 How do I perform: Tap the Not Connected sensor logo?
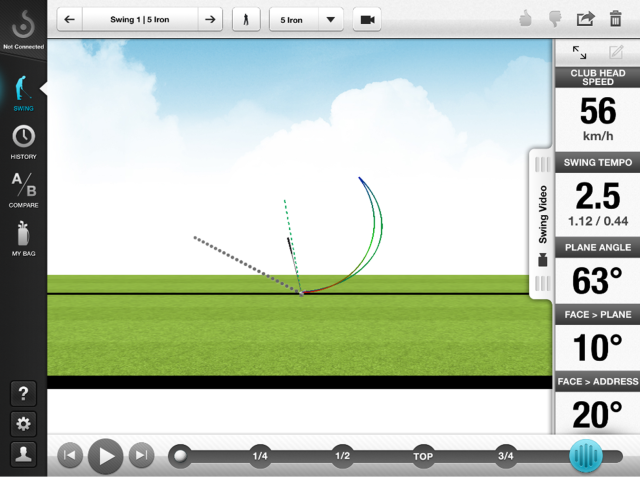click(23, 29)
